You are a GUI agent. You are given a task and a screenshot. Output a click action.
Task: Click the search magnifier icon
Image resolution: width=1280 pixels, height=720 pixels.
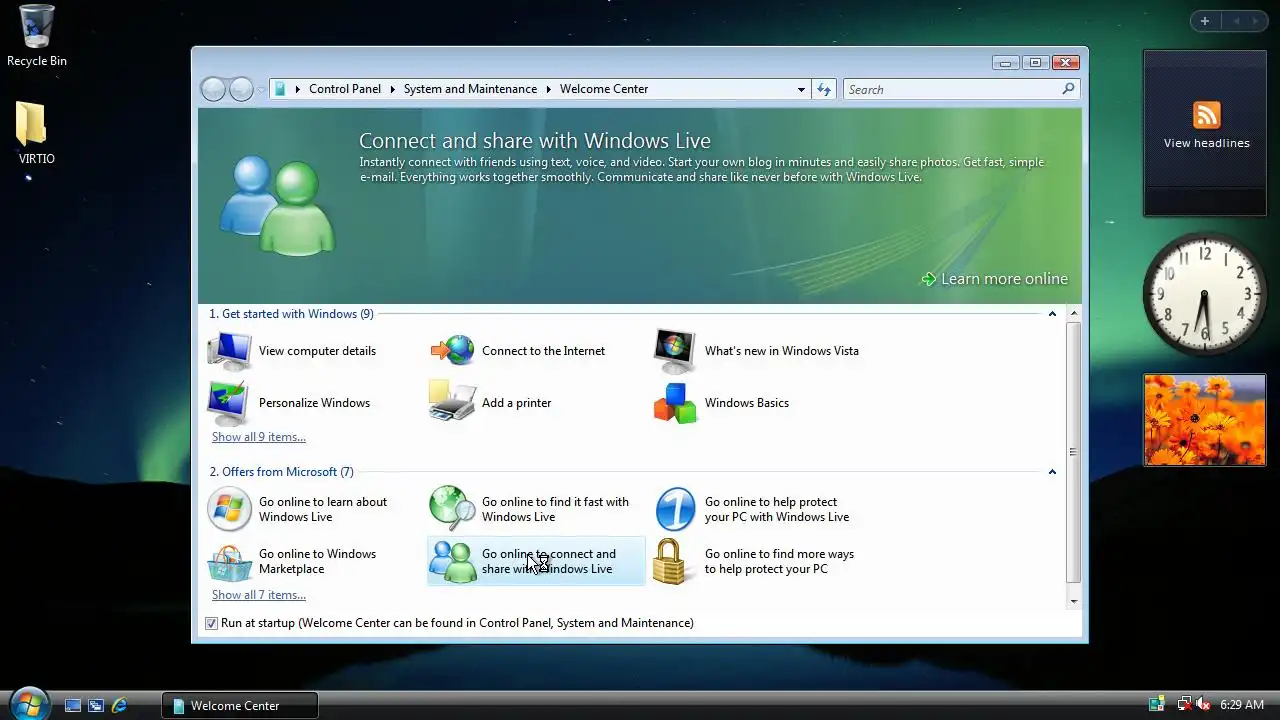point(1068,89)
